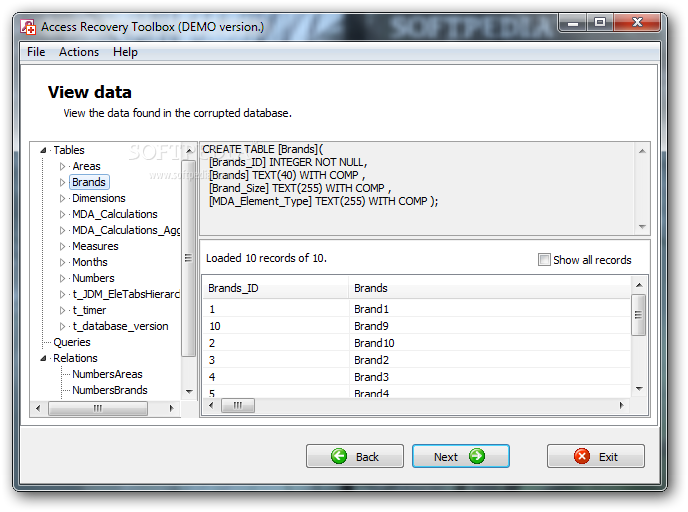688x512 pixels.
Task: Select the Areas table in tree
Action: (x=86, y=166)
